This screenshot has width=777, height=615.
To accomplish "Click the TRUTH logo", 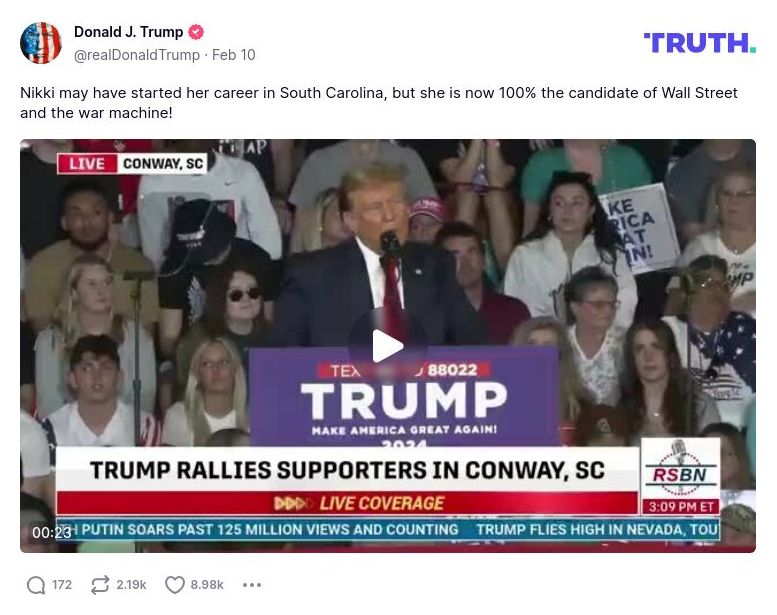I will point(700,43).
